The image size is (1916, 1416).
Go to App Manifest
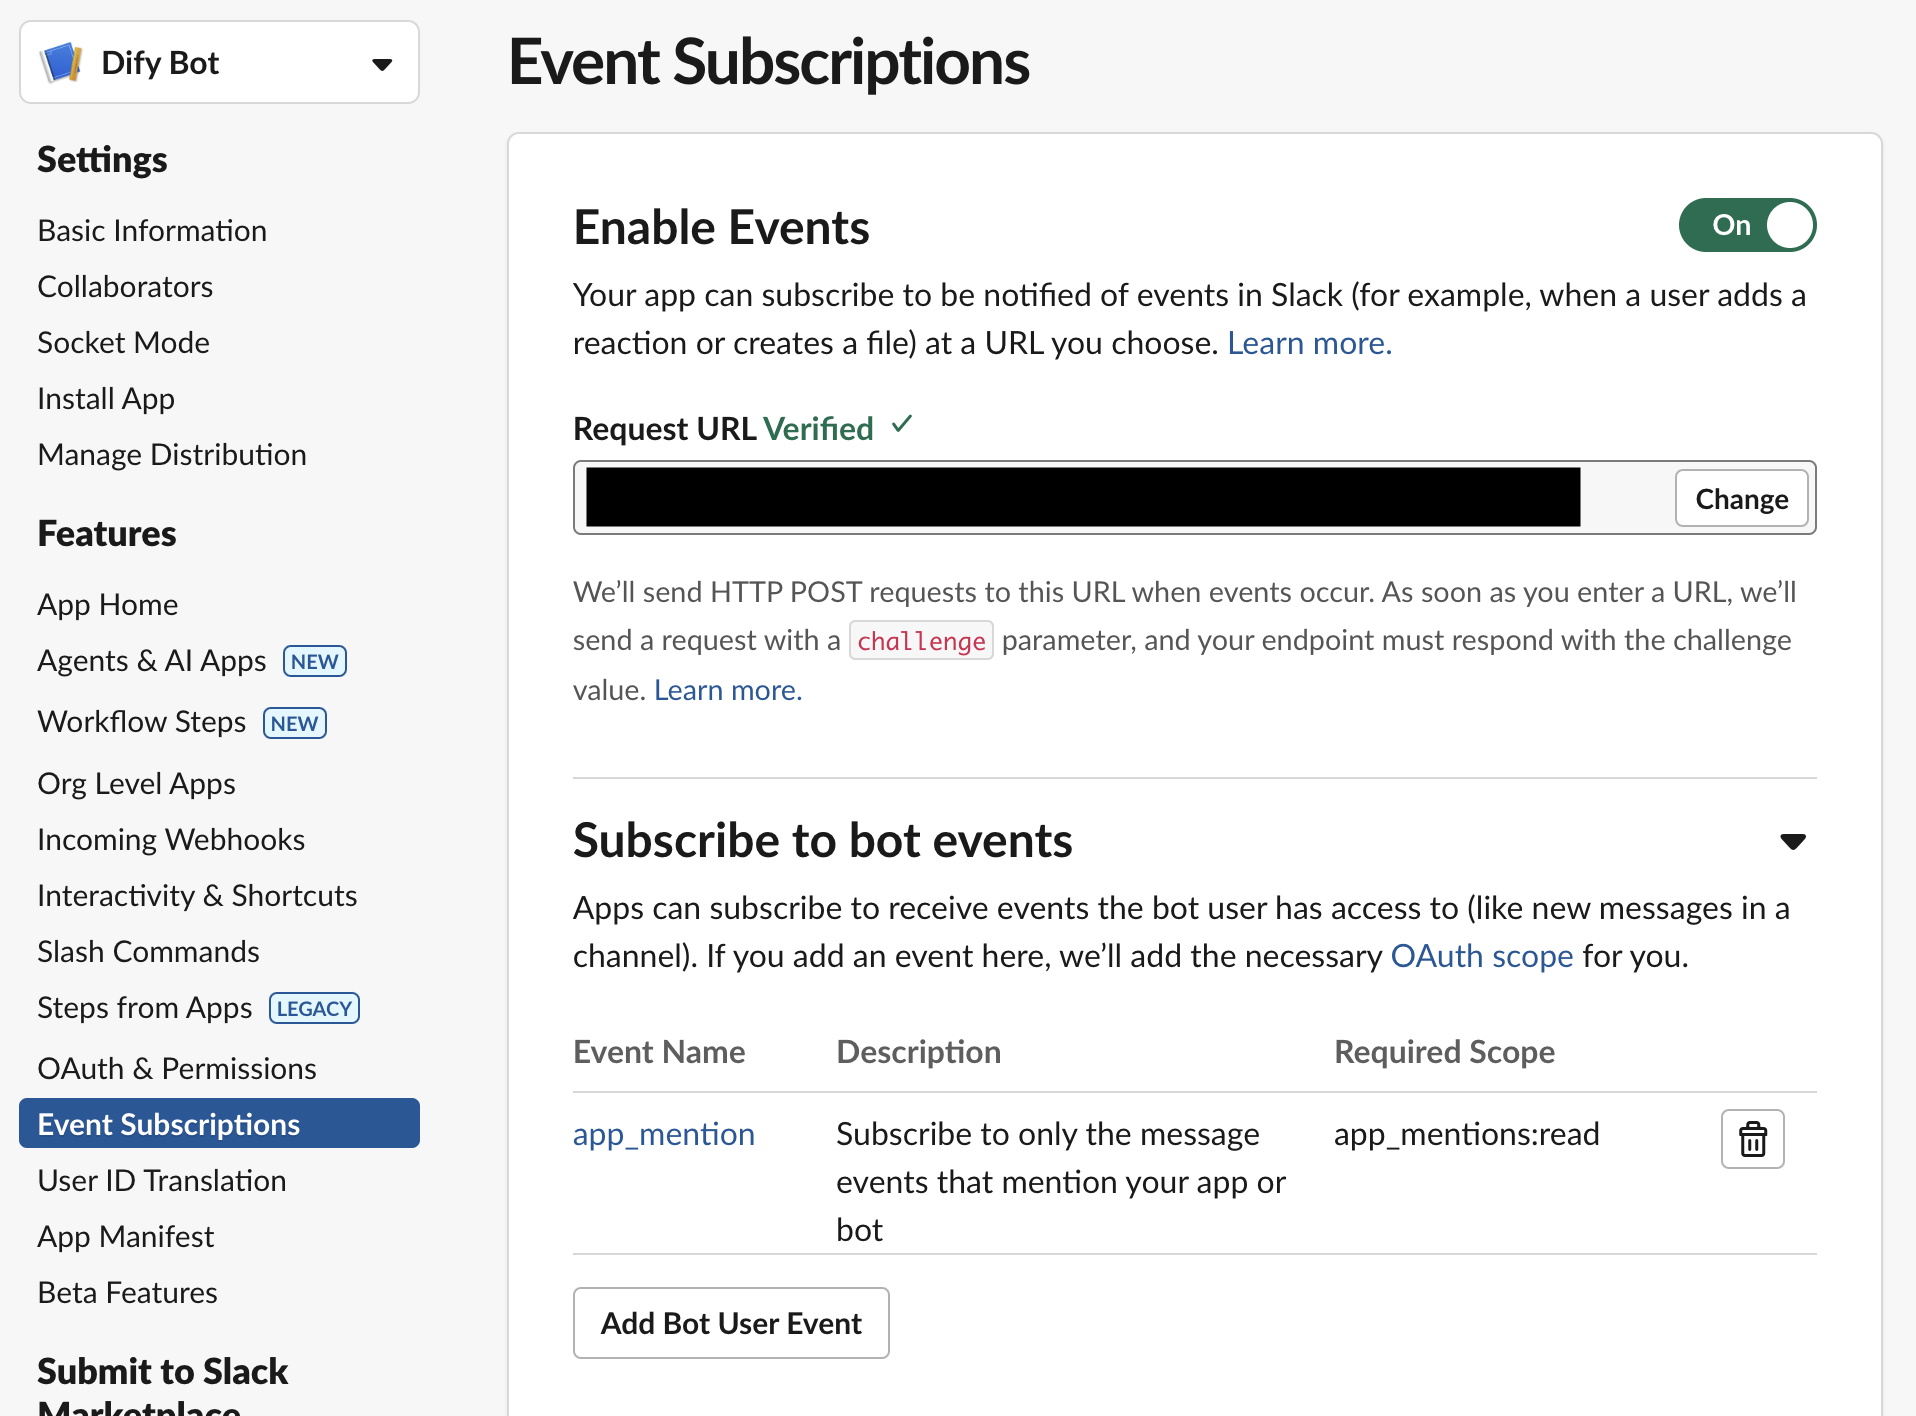[126, 1237]
